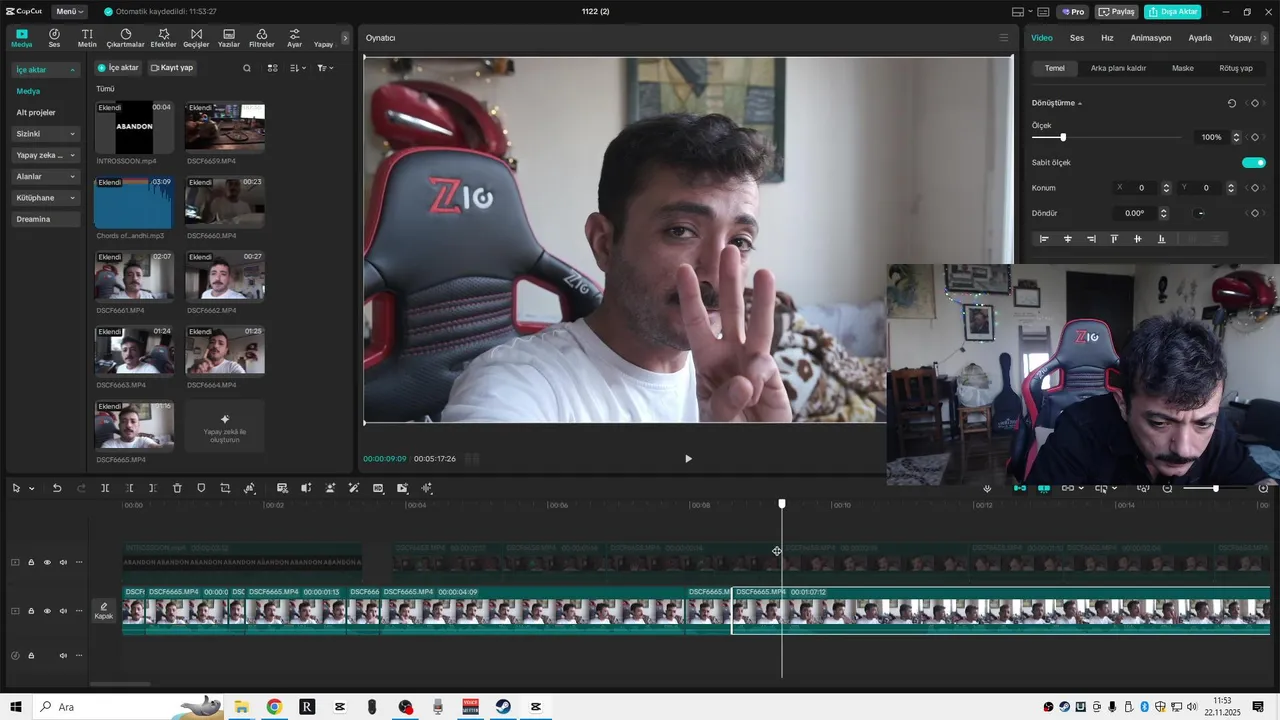1280x720 pixels.
Task: Open the filter dropdown in media panel
Action: point(325,68)
